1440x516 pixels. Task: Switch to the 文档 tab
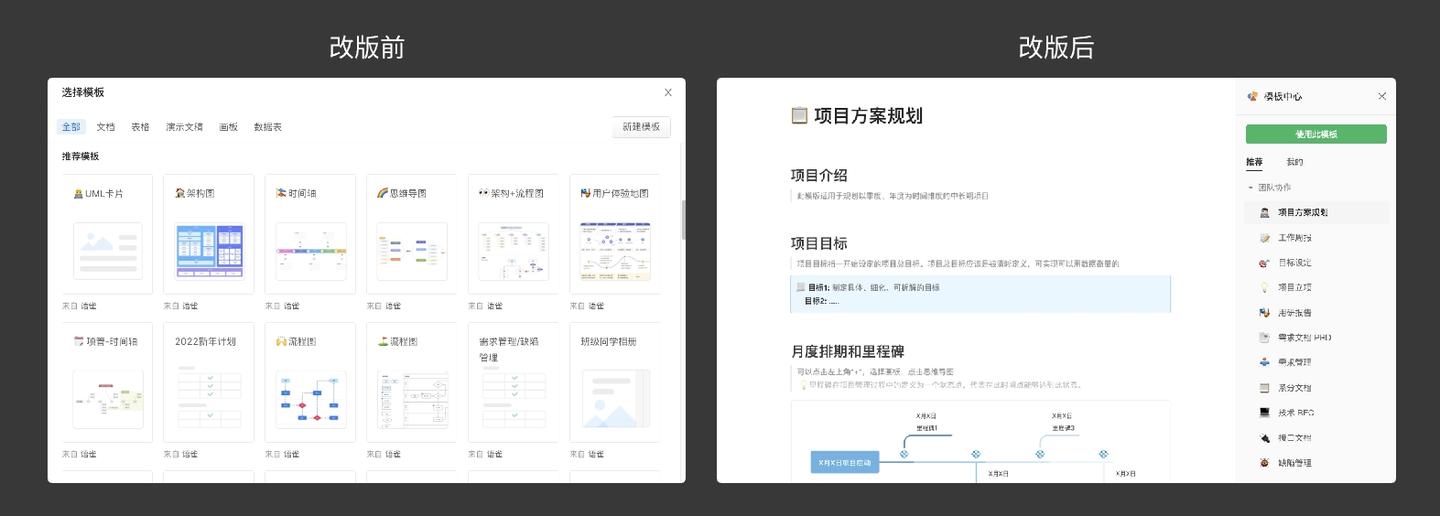point(106,127)
